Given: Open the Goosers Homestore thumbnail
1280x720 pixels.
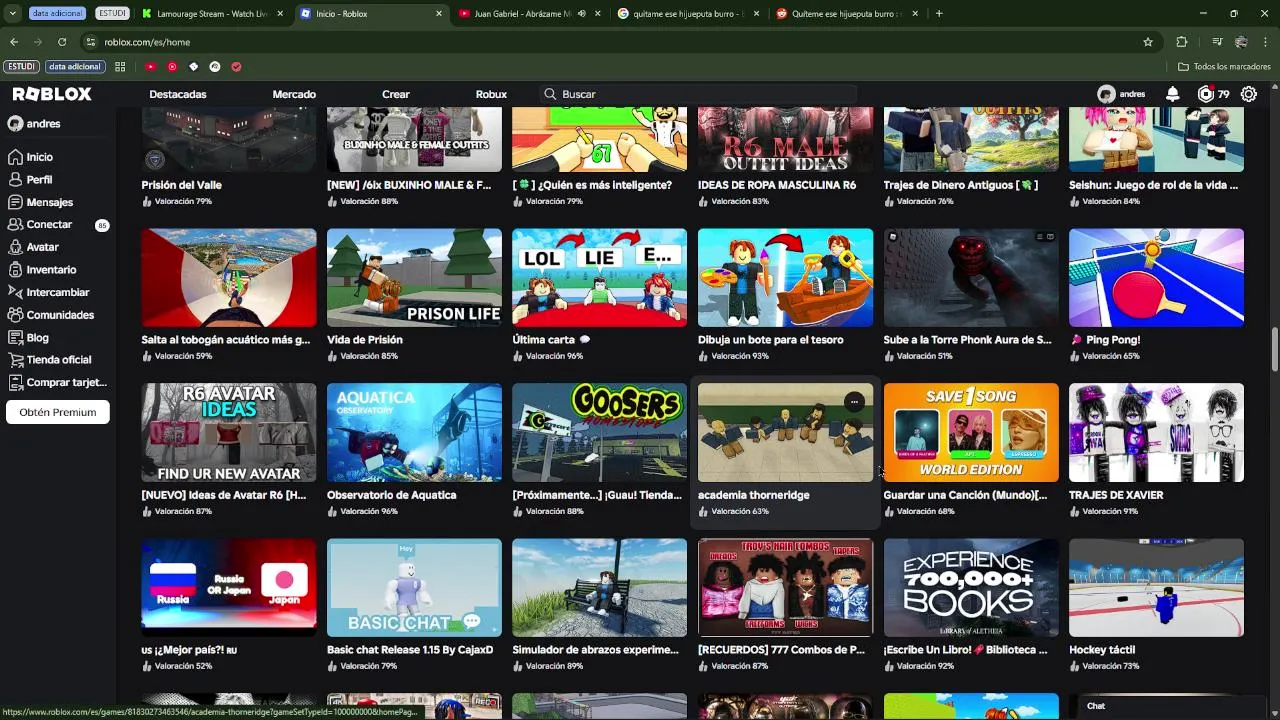Looking at the screenshot, I should [600, 433].
